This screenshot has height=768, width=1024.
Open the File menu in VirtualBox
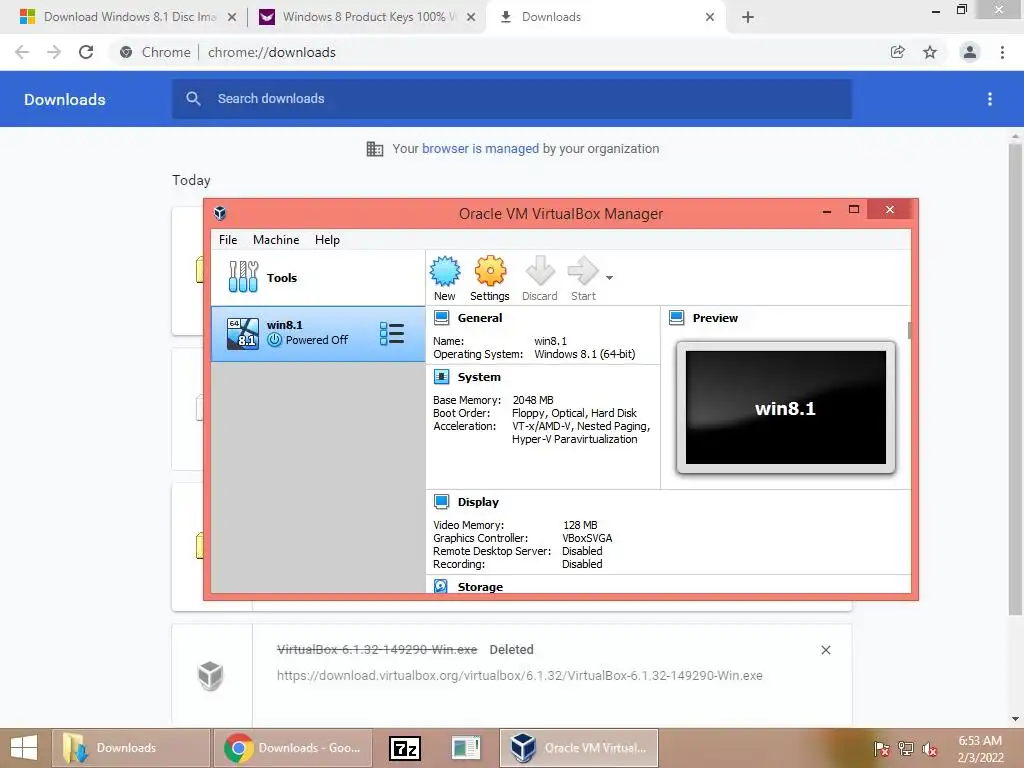pos(228,240)
